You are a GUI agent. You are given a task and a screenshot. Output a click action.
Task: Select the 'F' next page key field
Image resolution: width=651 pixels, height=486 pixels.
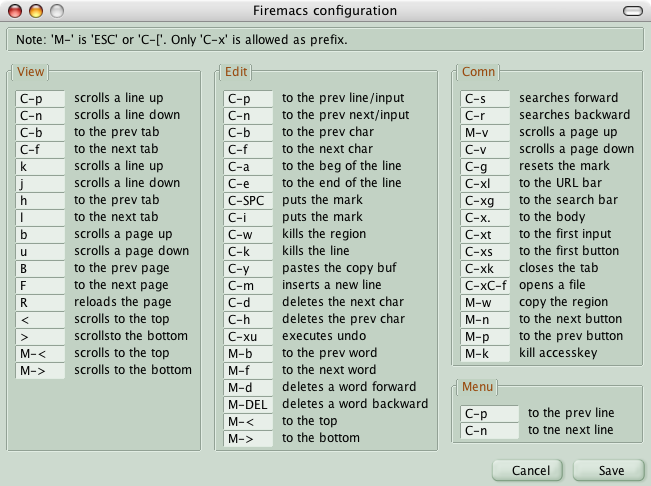click(x=40, y=286)
